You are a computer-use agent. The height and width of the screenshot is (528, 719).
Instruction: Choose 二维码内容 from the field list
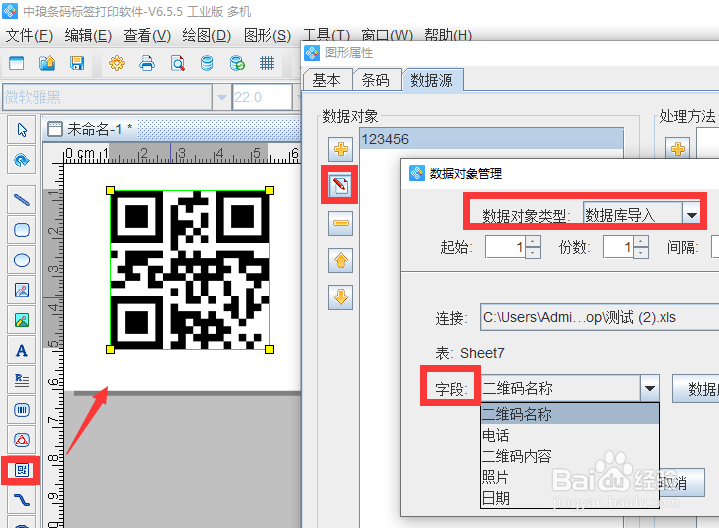pos(570,456)
